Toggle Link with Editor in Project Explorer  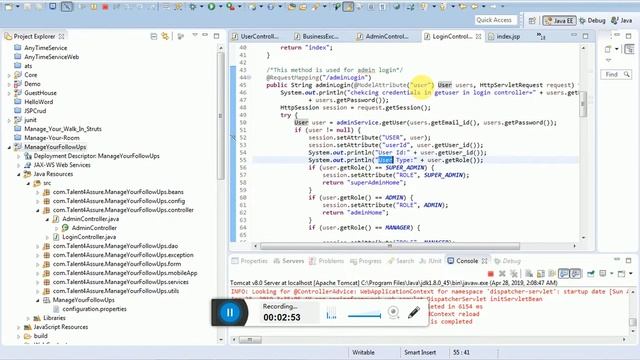[165, 36]
